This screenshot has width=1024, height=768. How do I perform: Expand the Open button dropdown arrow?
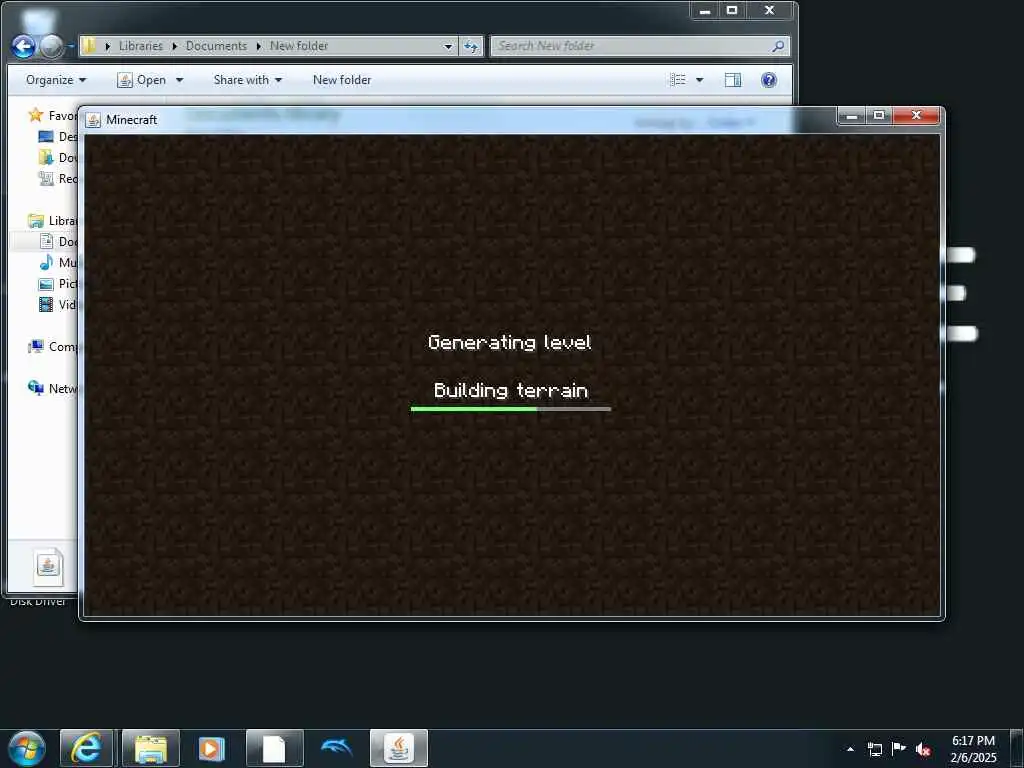click(180, 80)
